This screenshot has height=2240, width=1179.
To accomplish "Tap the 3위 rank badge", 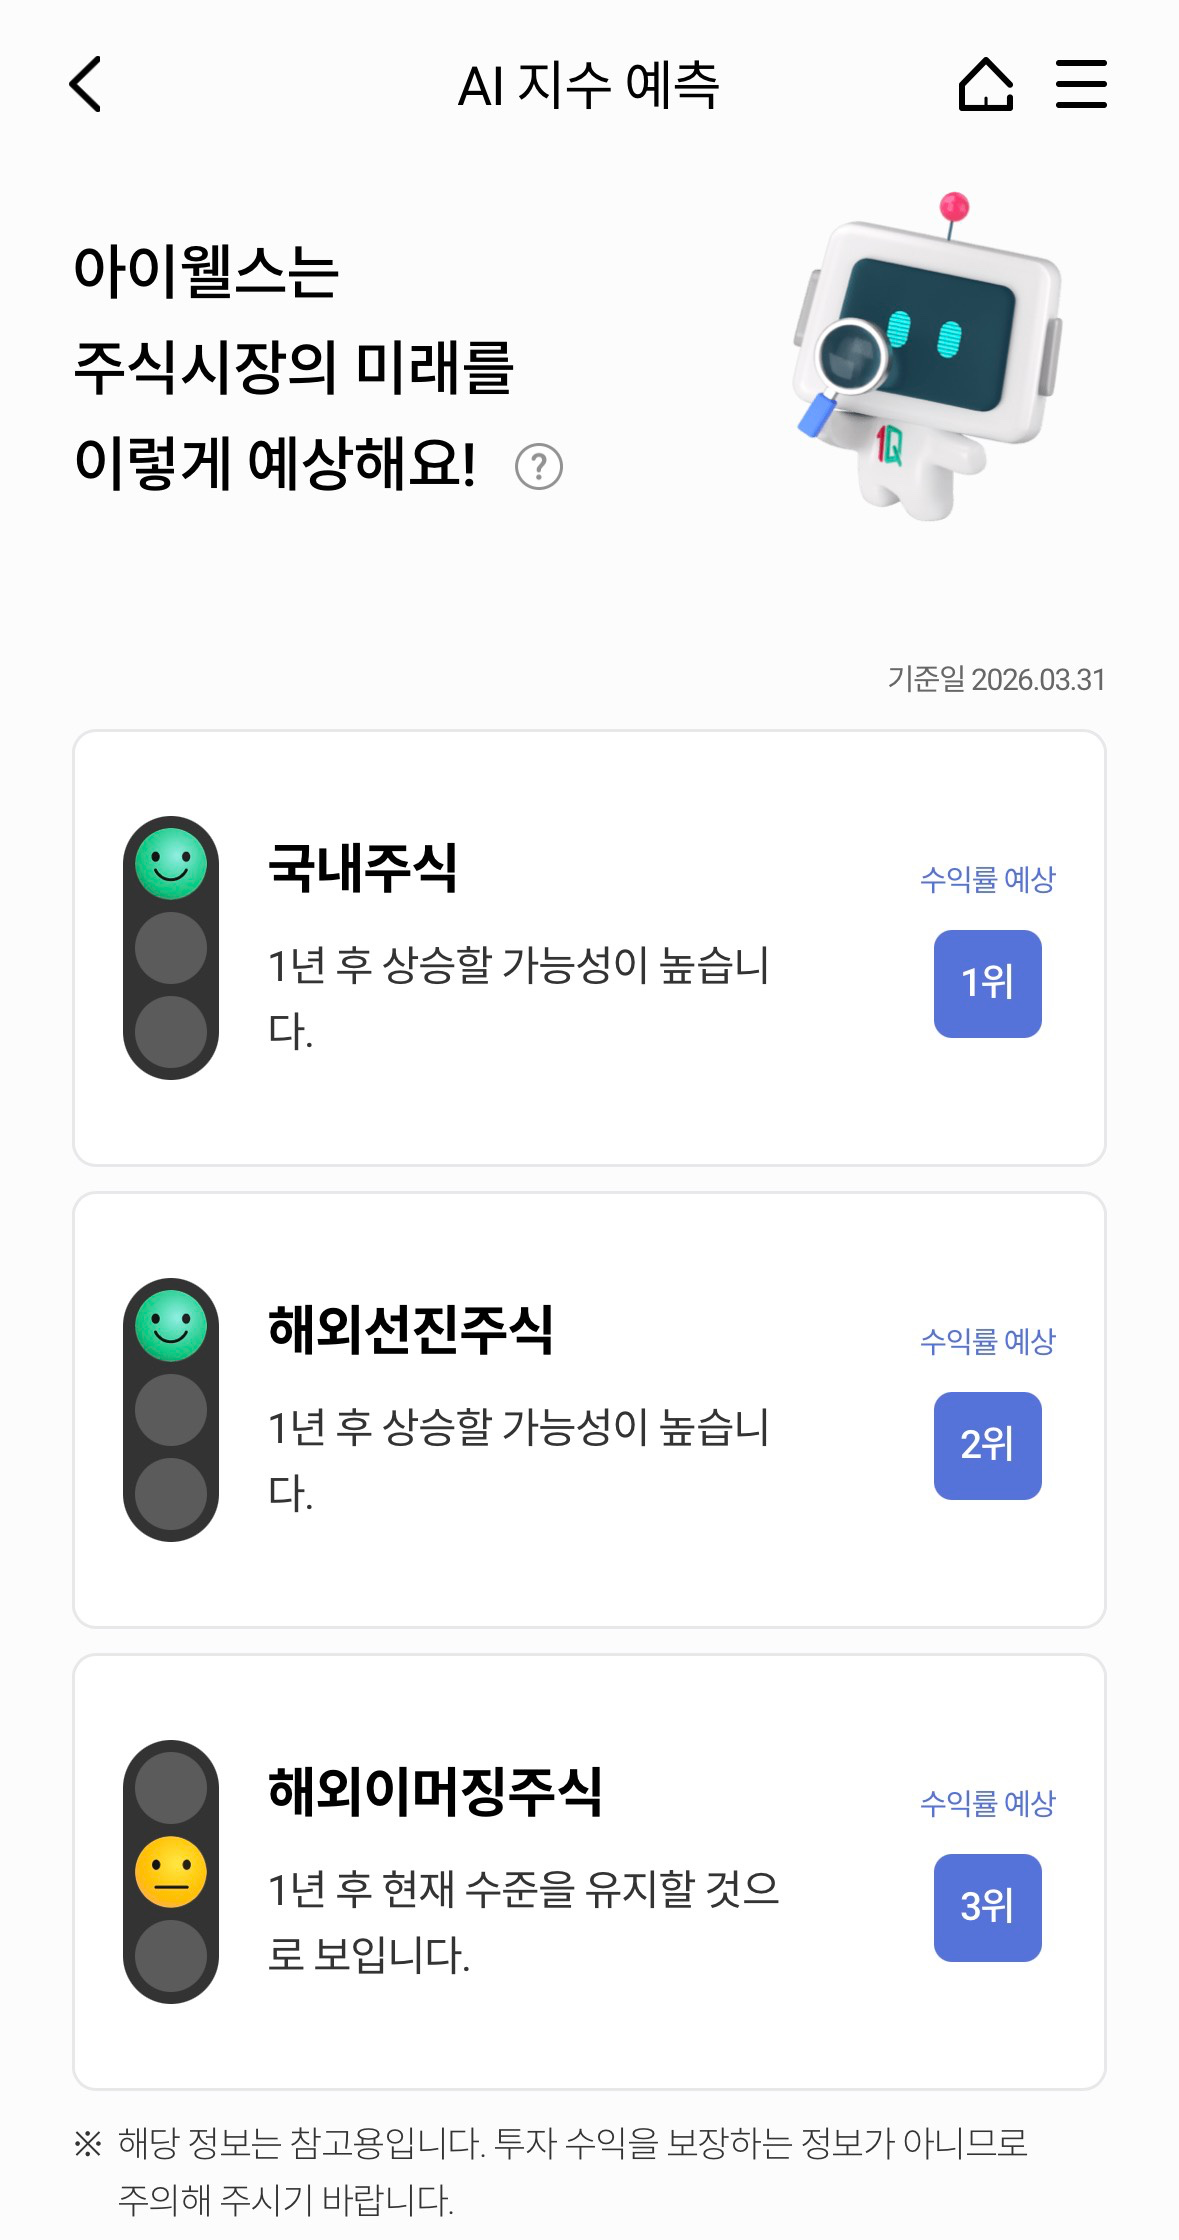I will pos(987,1908).
